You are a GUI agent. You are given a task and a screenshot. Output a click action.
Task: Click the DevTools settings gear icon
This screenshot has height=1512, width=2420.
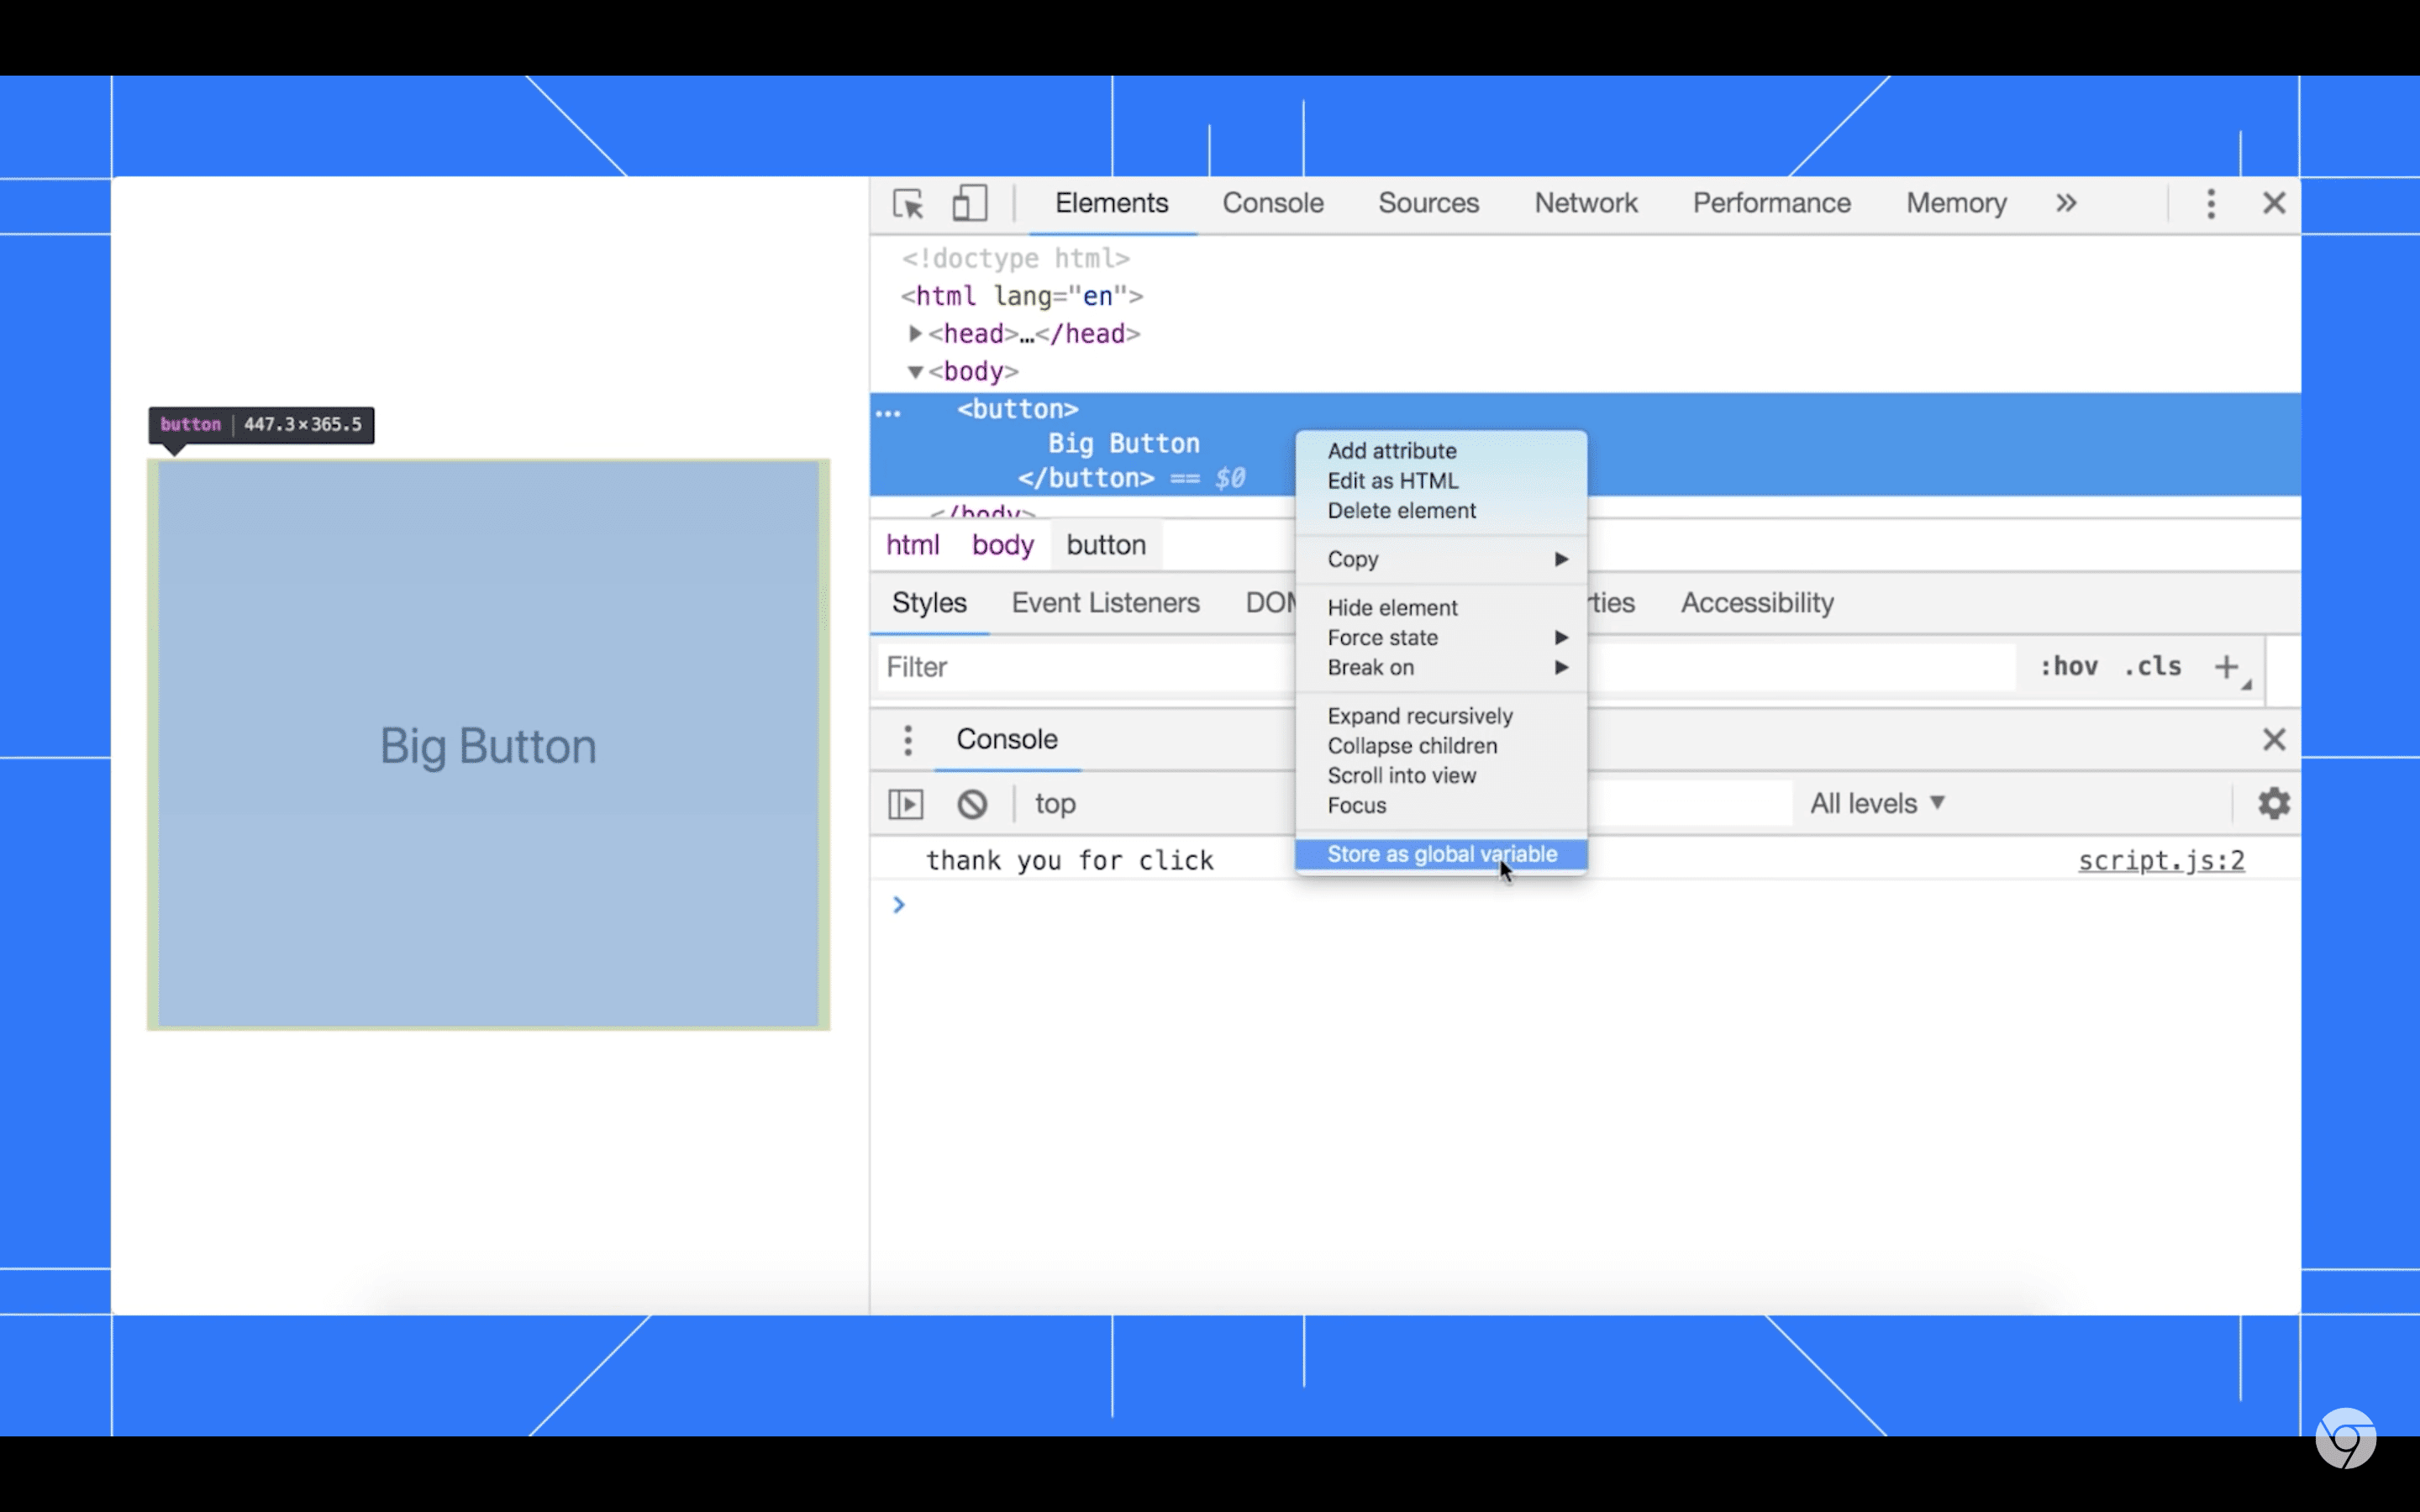2274,803
